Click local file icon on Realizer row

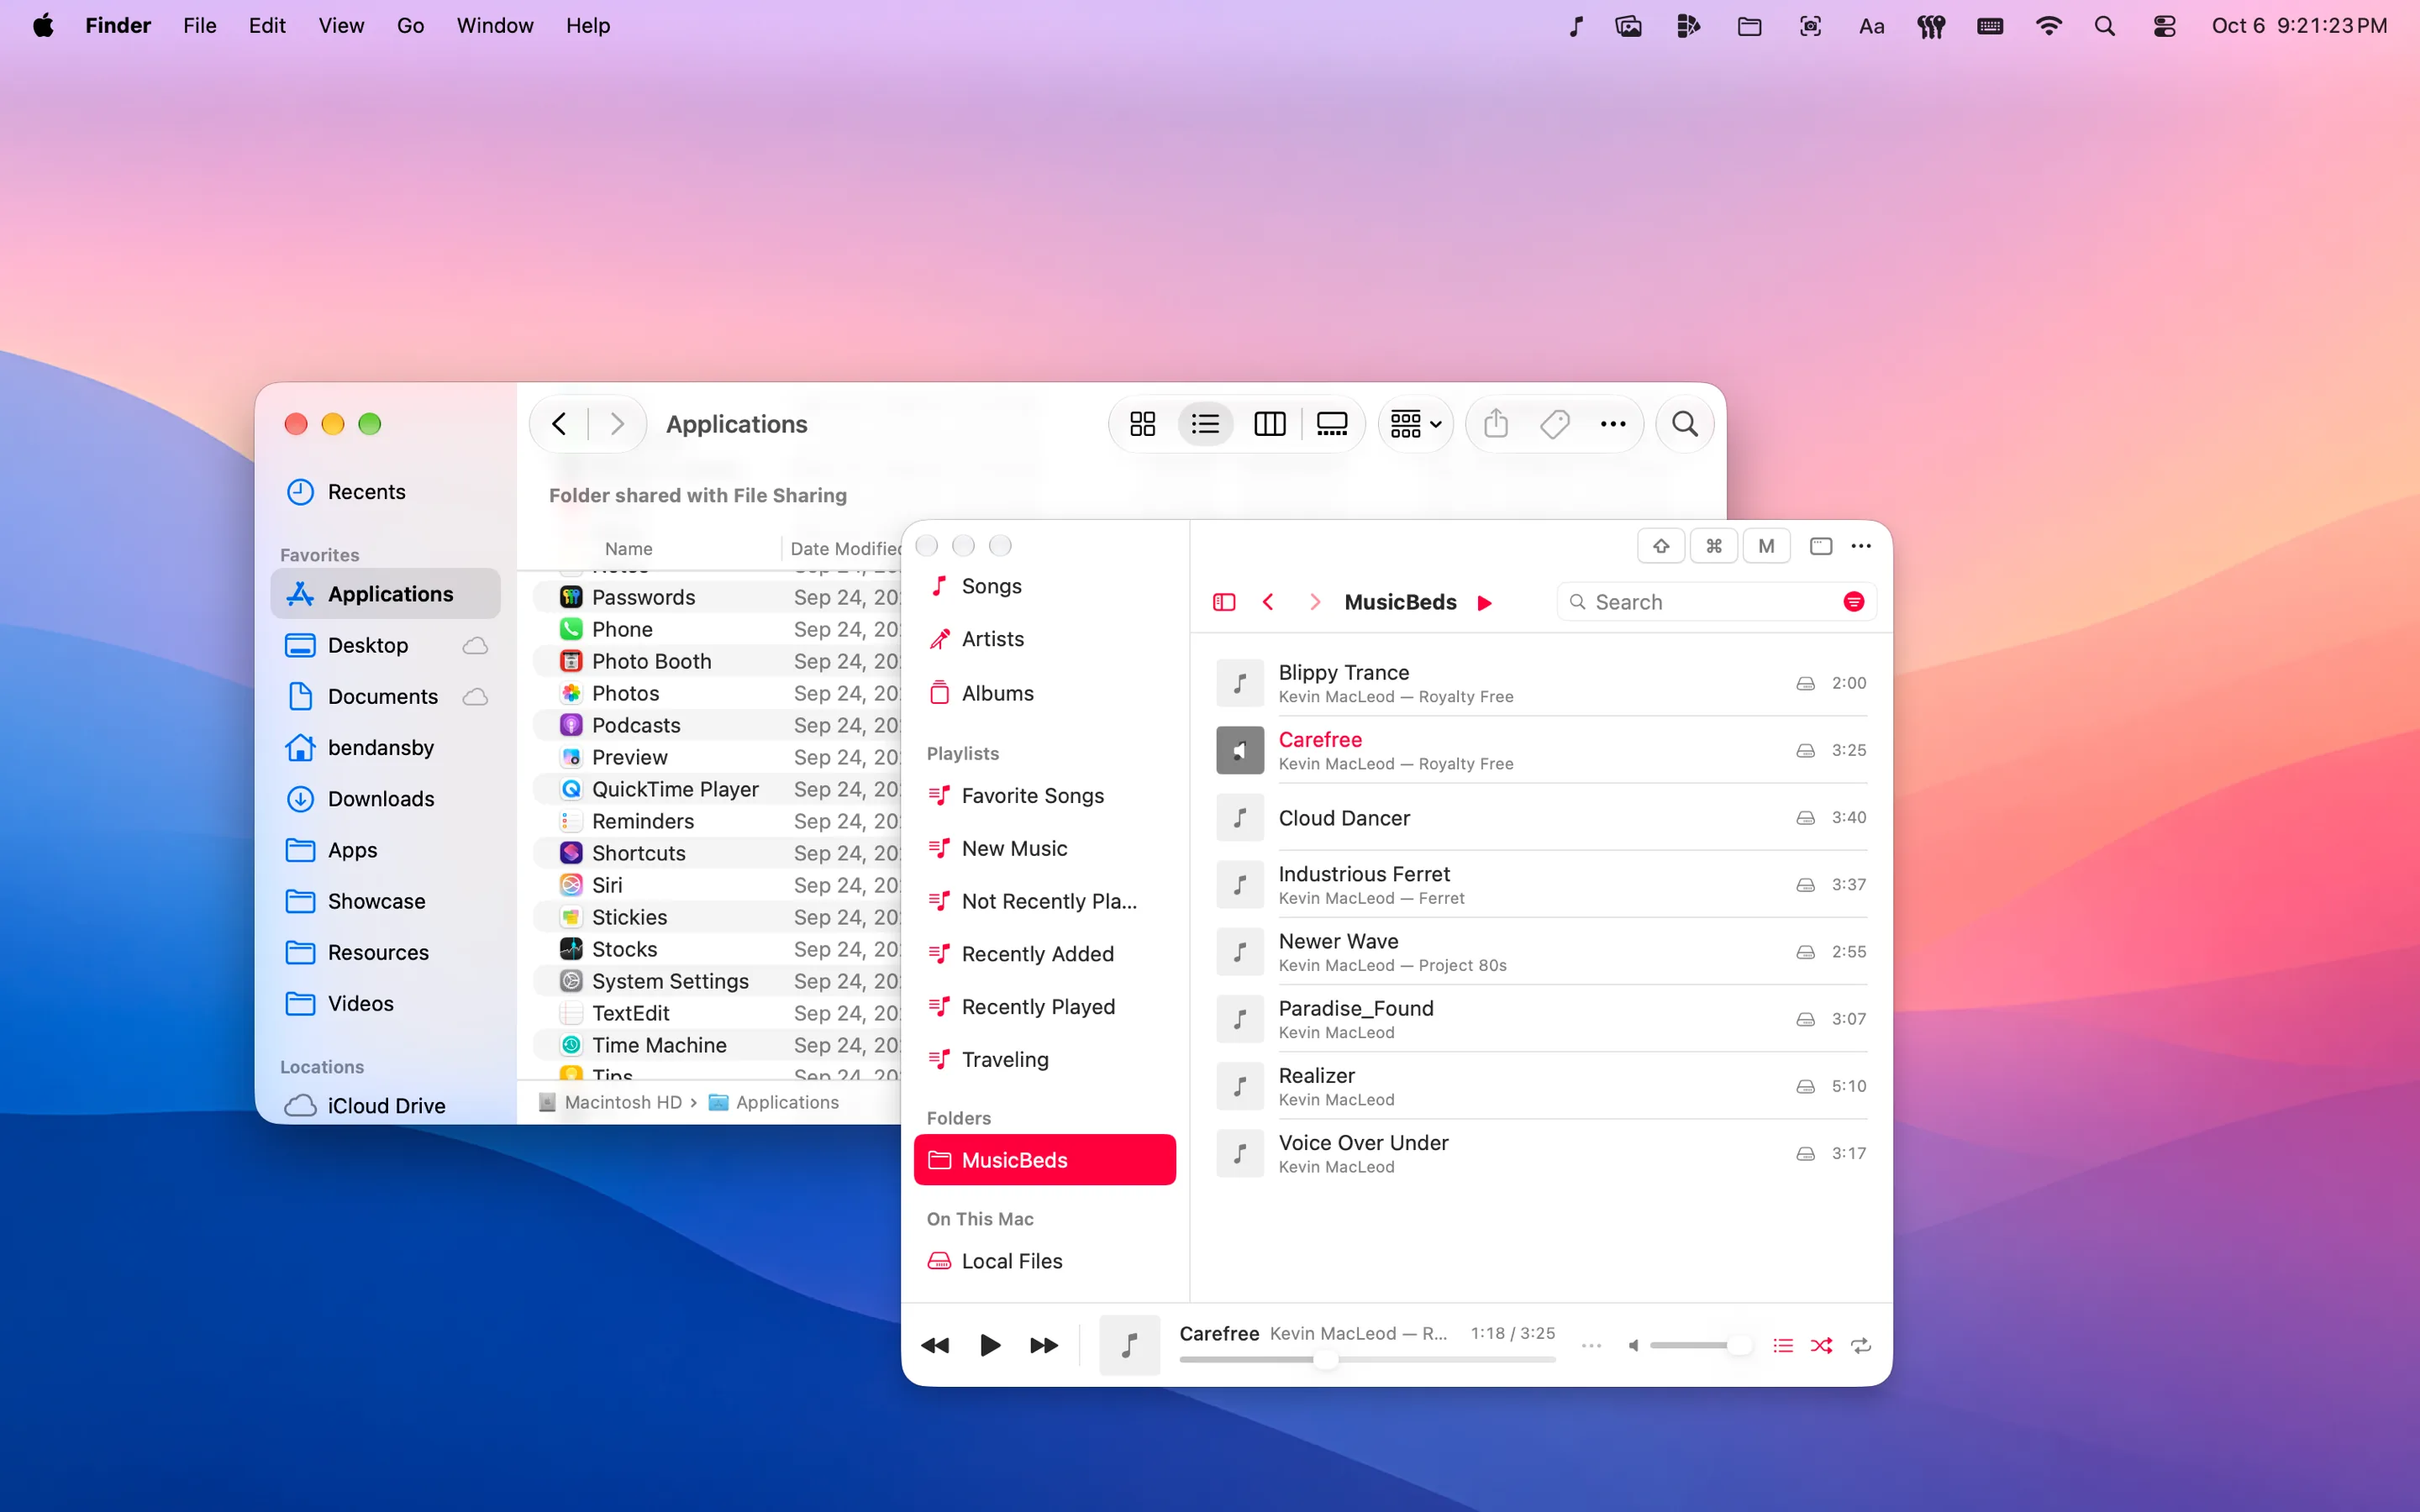[x=1805, y=1086]
